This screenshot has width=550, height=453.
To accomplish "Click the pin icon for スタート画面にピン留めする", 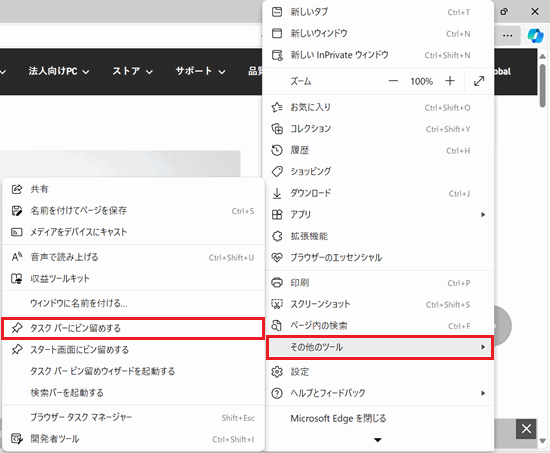I will [17, 349].
